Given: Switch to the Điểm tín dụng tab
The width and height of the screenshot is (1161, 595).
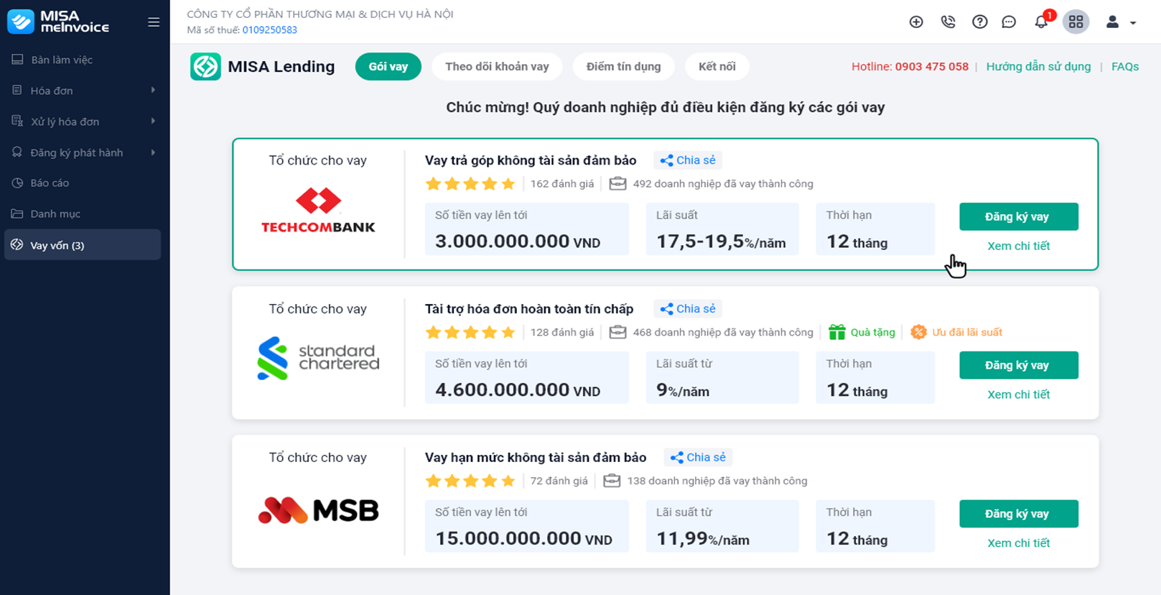Looking at the screenshot, I should click(624, 67).
